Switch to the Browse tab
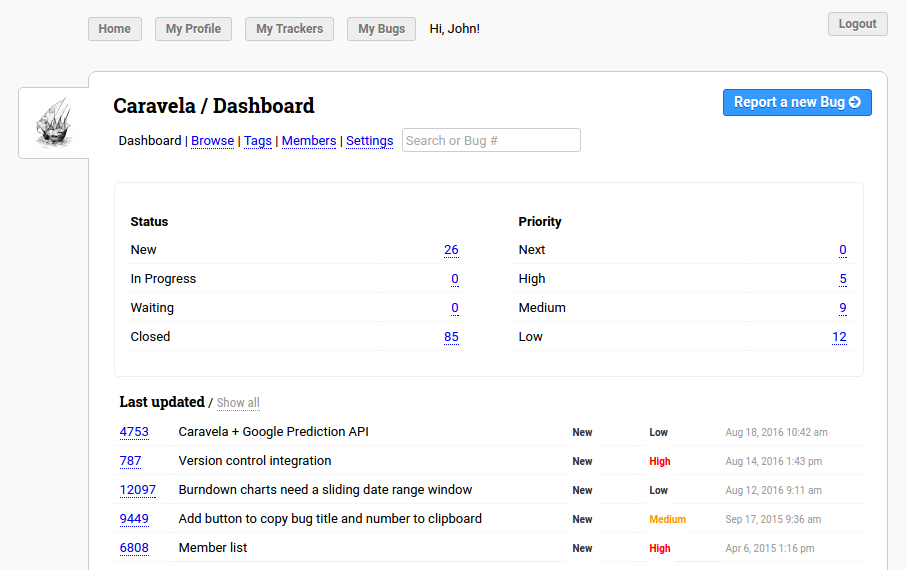The width and height of the screenshot is (907, 570). pyautogui.click(x=212, y=141)
